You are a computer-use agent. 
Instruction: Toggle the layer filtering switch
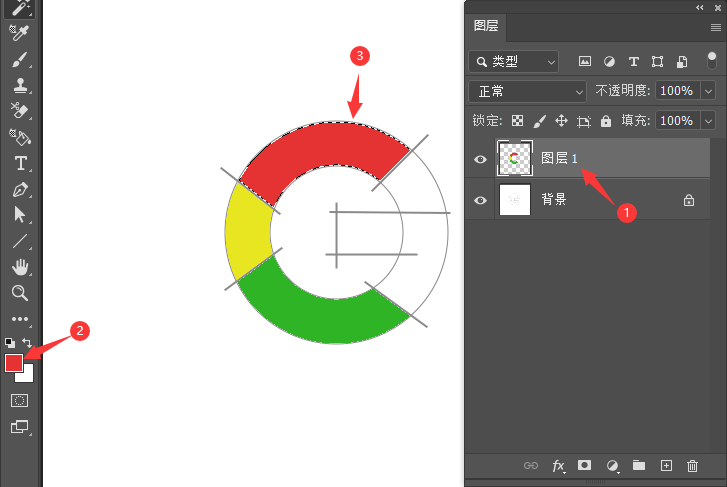tap(712, 61)
